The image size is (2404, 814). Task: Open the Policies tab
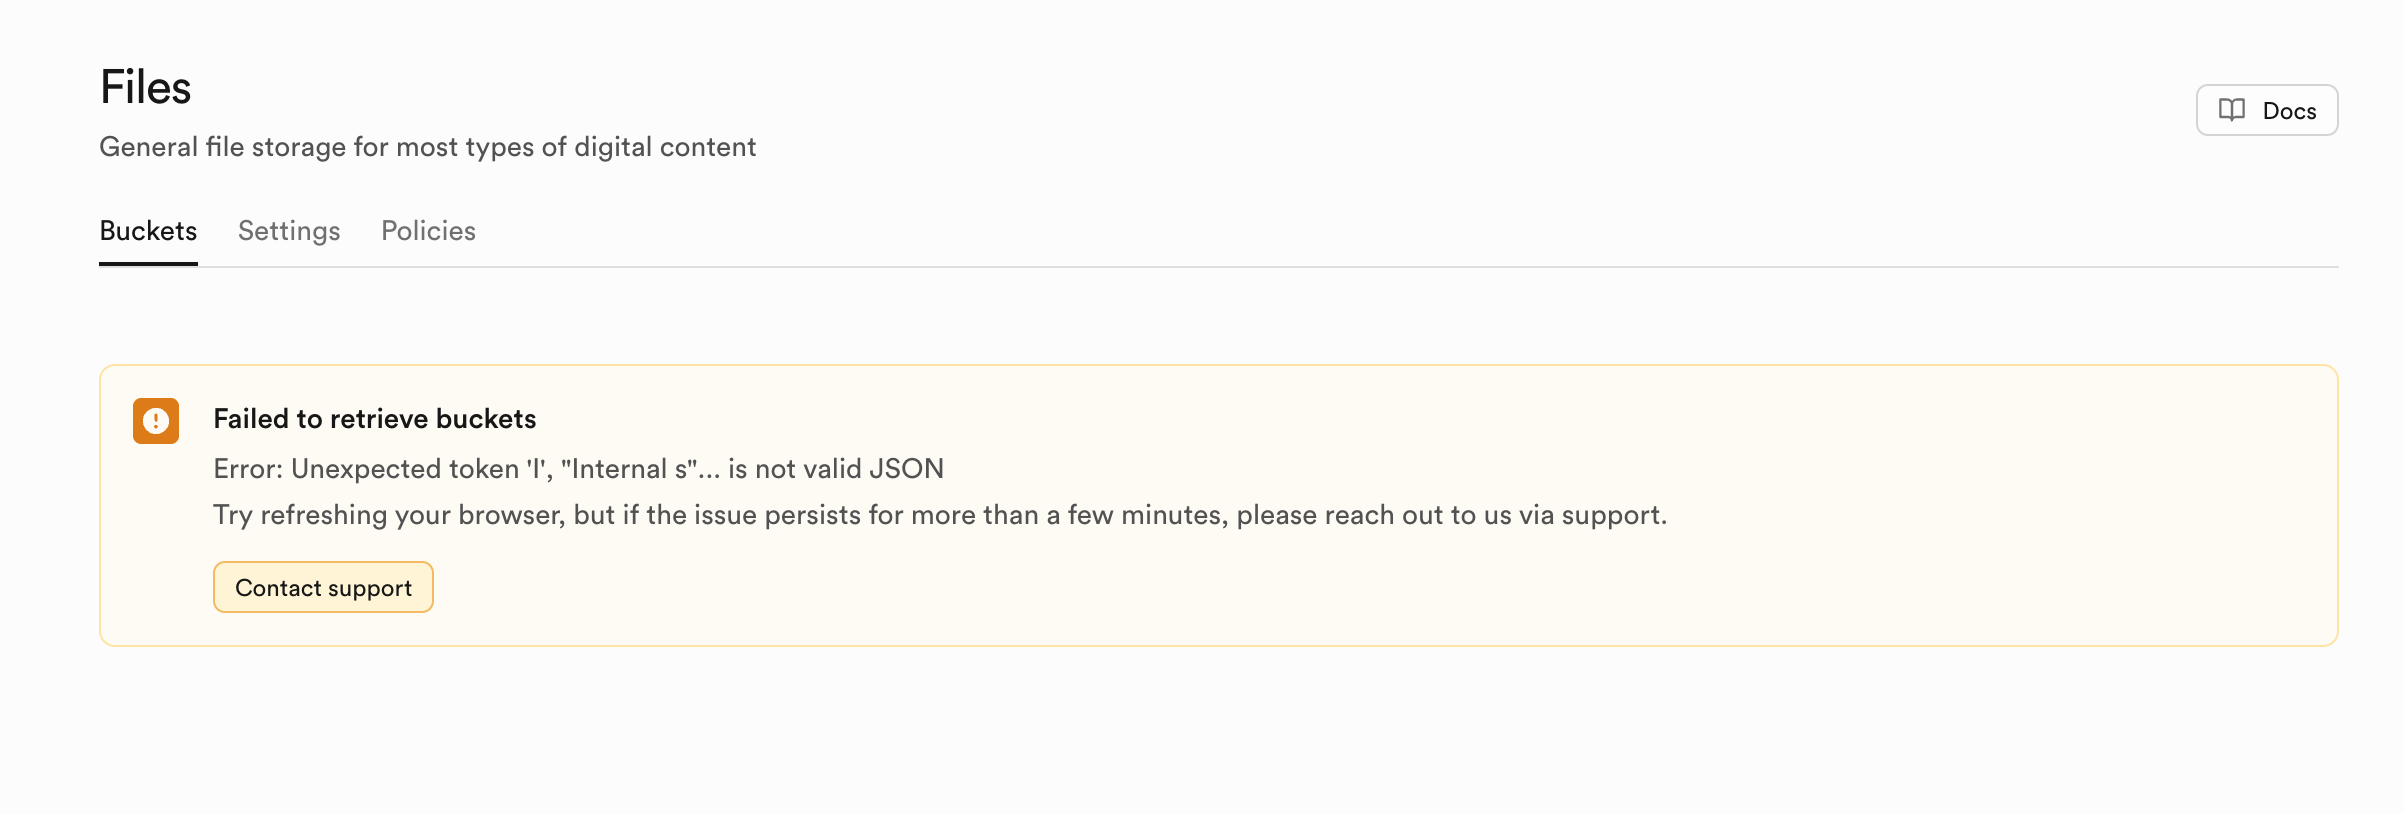[x=428, y=231]
